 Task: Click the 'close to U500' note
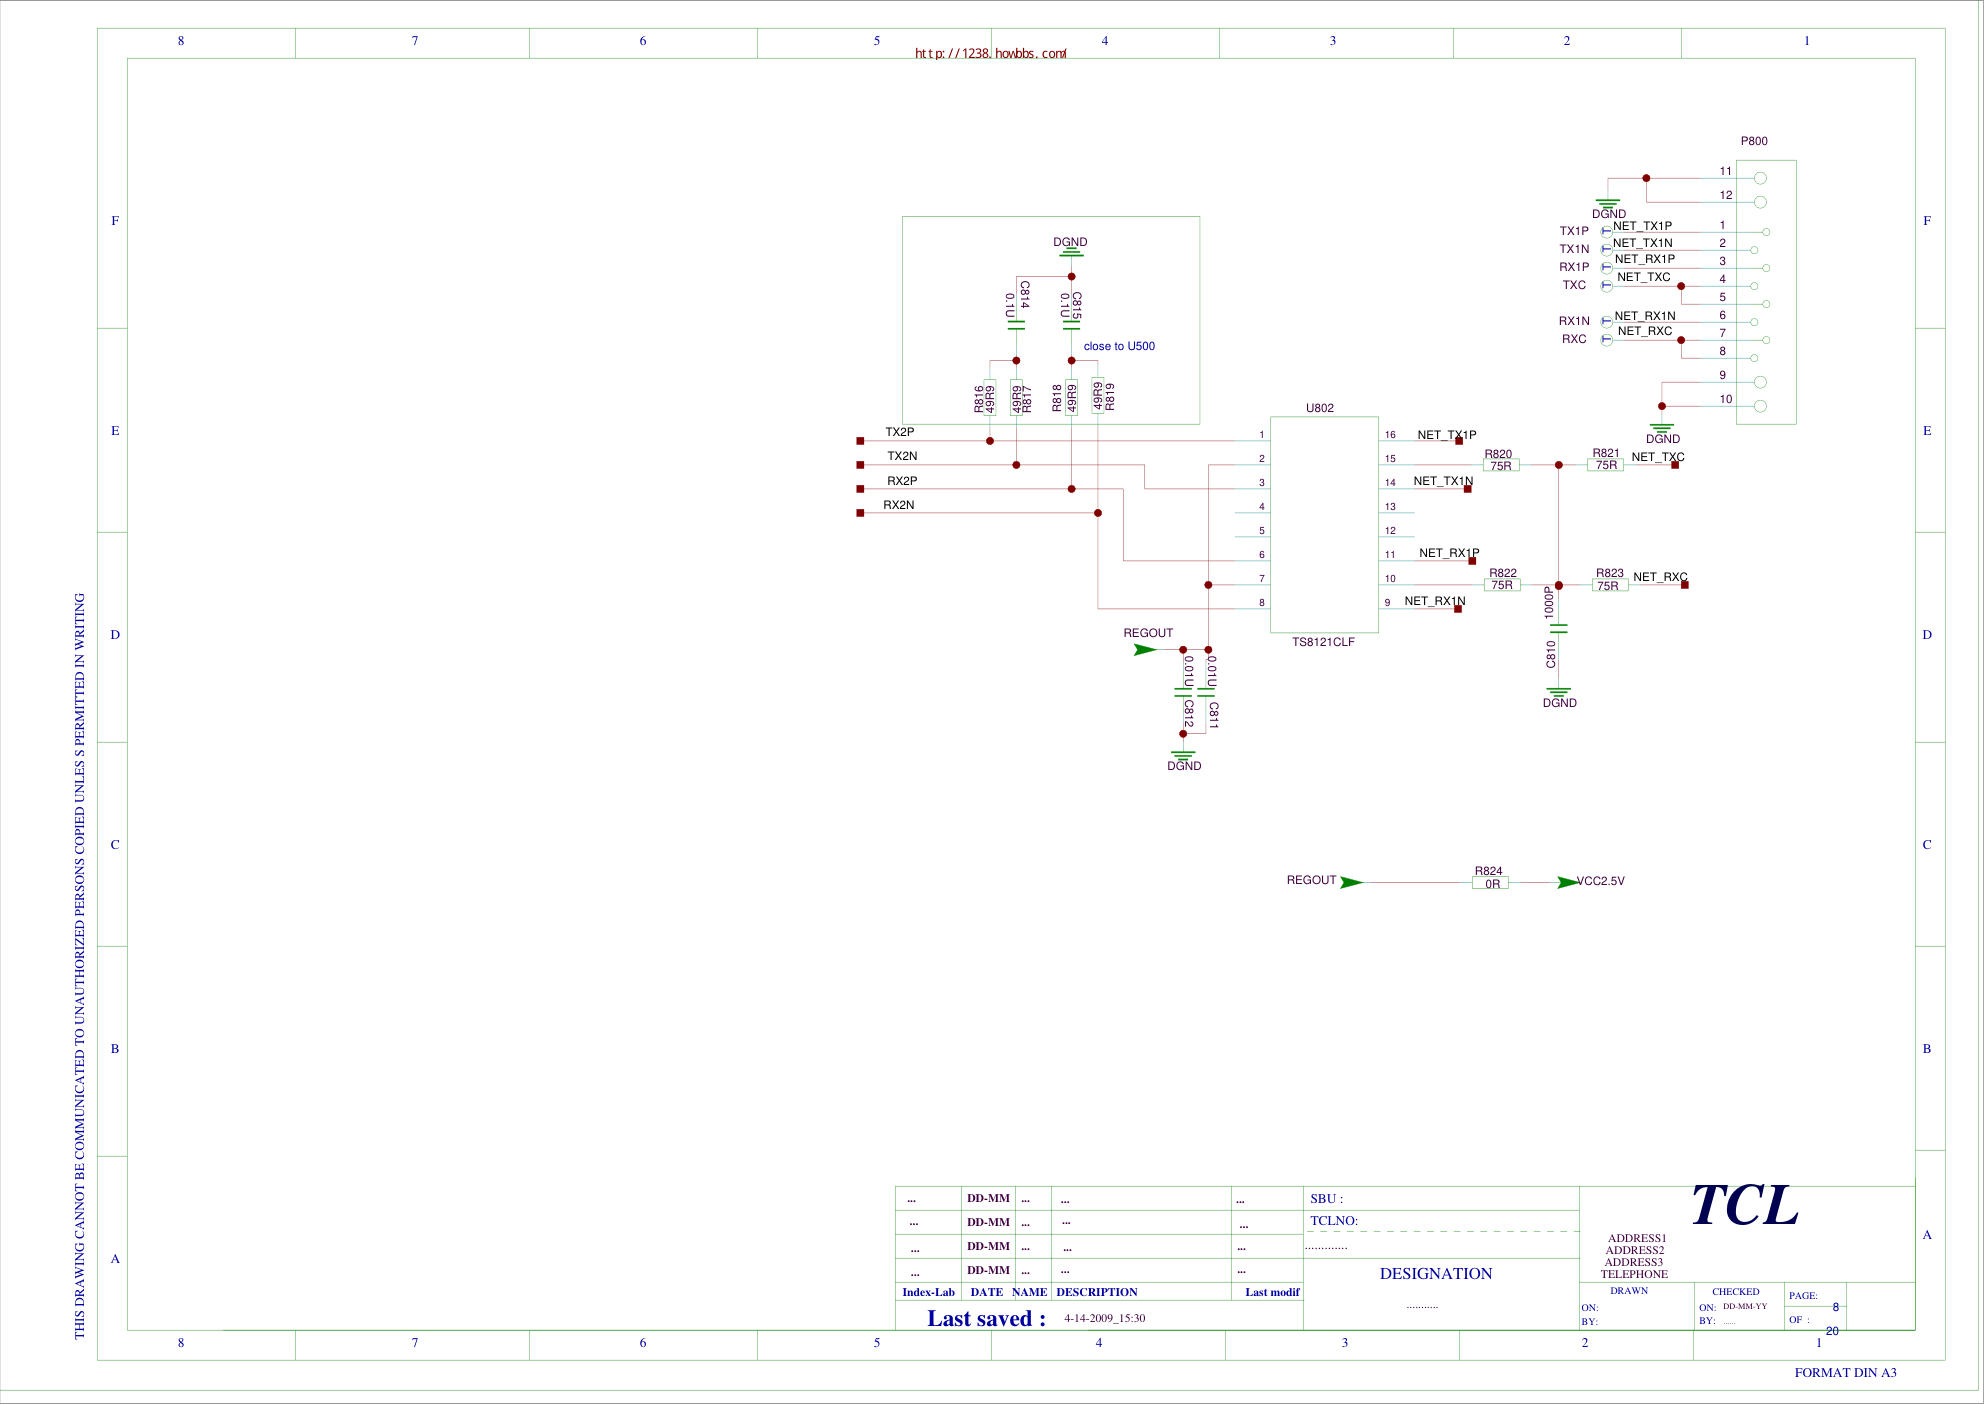coord(1119,346)
